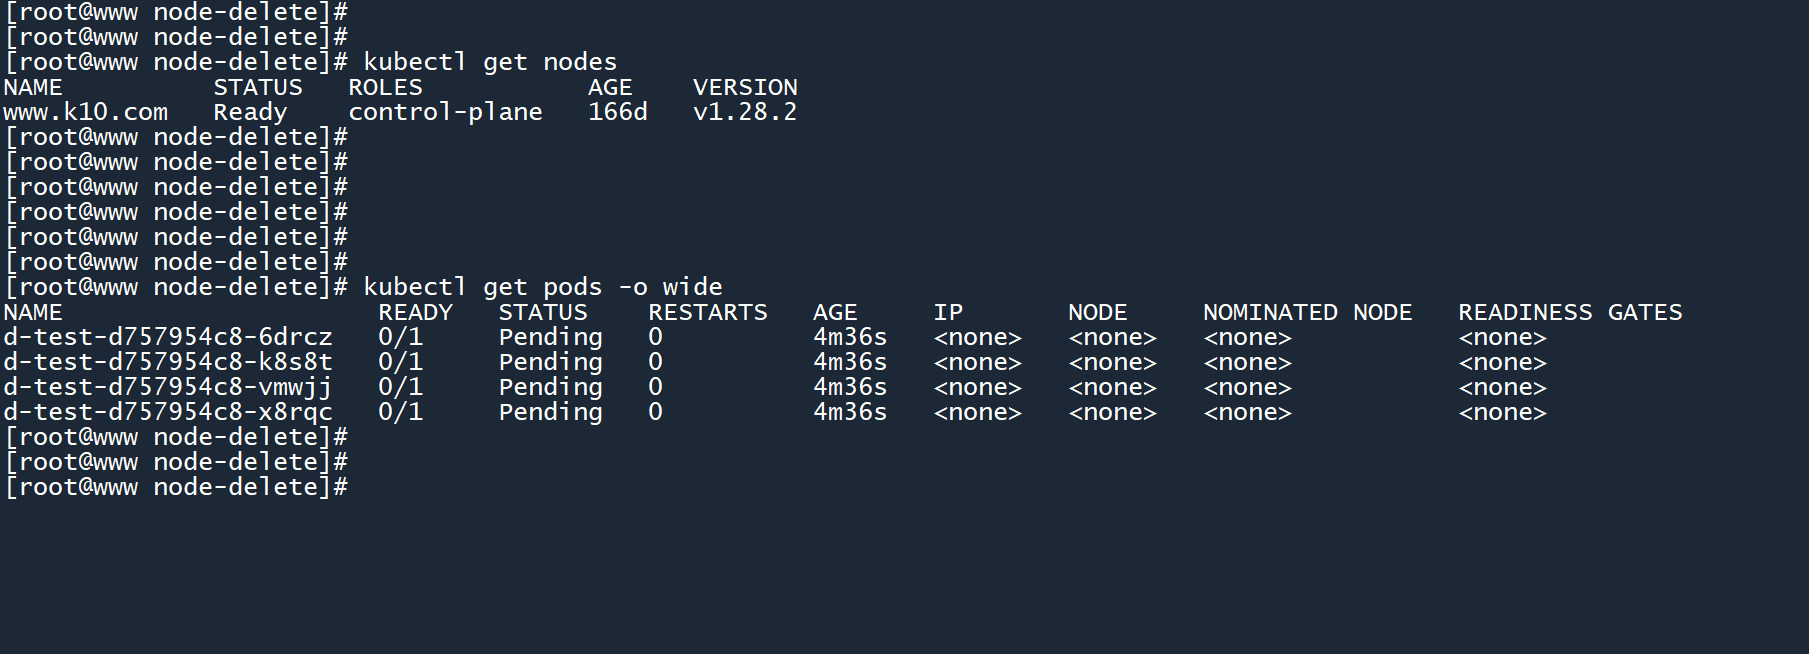
Task: Click the RESTARTS column header
Action: coord(707,312)
